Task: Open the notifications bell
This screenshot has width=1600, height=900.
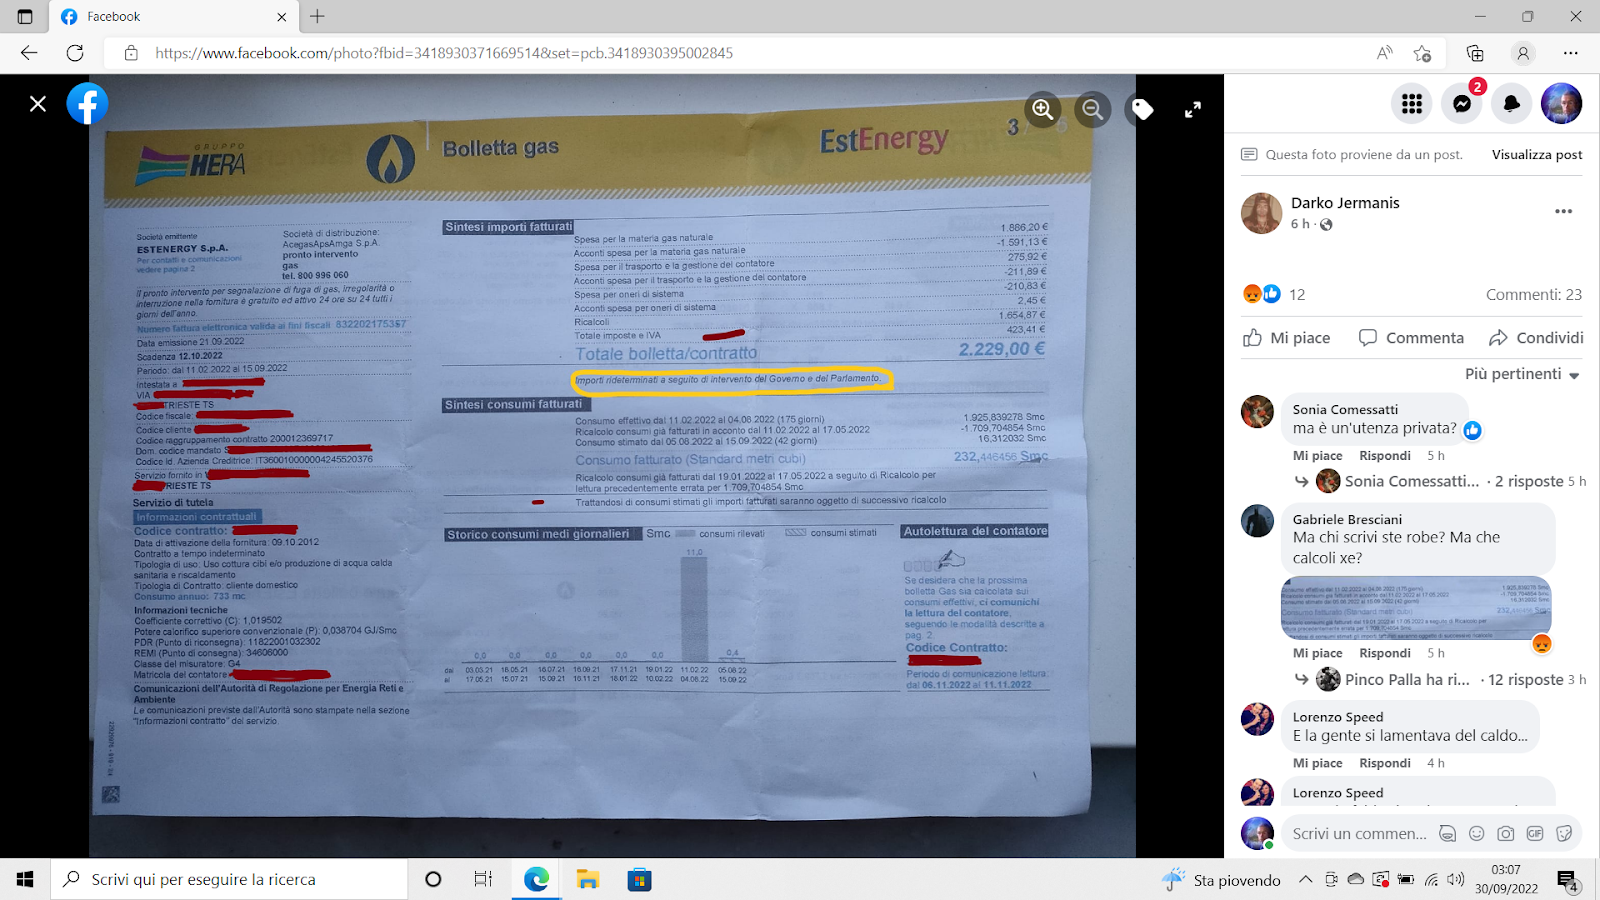Action: point(1512,103)
